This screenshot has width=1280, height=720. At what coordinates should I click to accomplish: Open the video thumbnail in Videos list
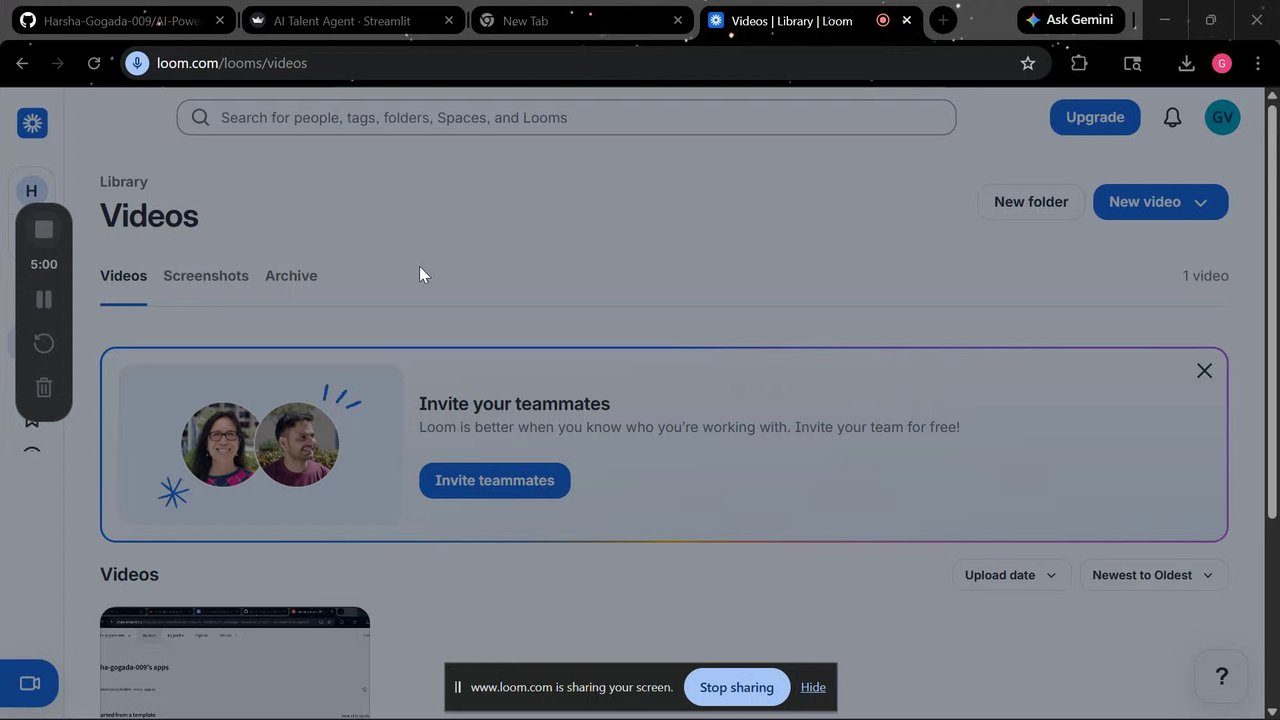click(x=235, y=662)
